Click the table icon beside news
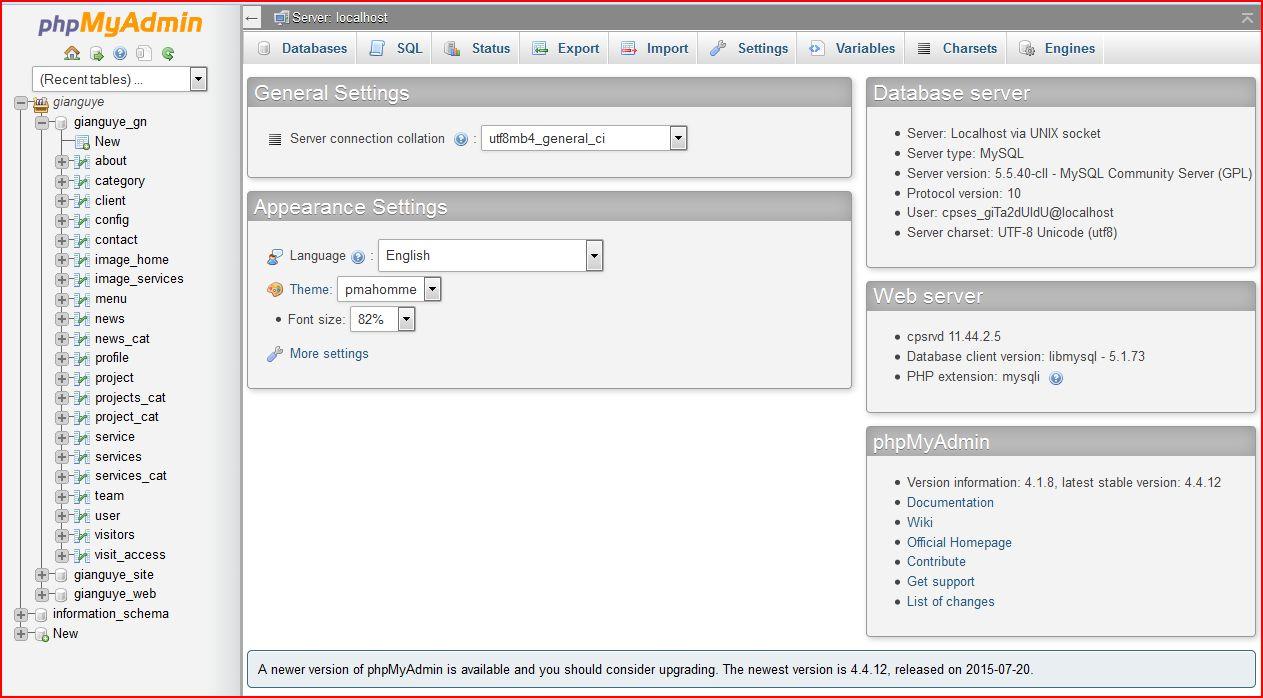This screenshot has height=698, width=1263. [x=82, y=319]
